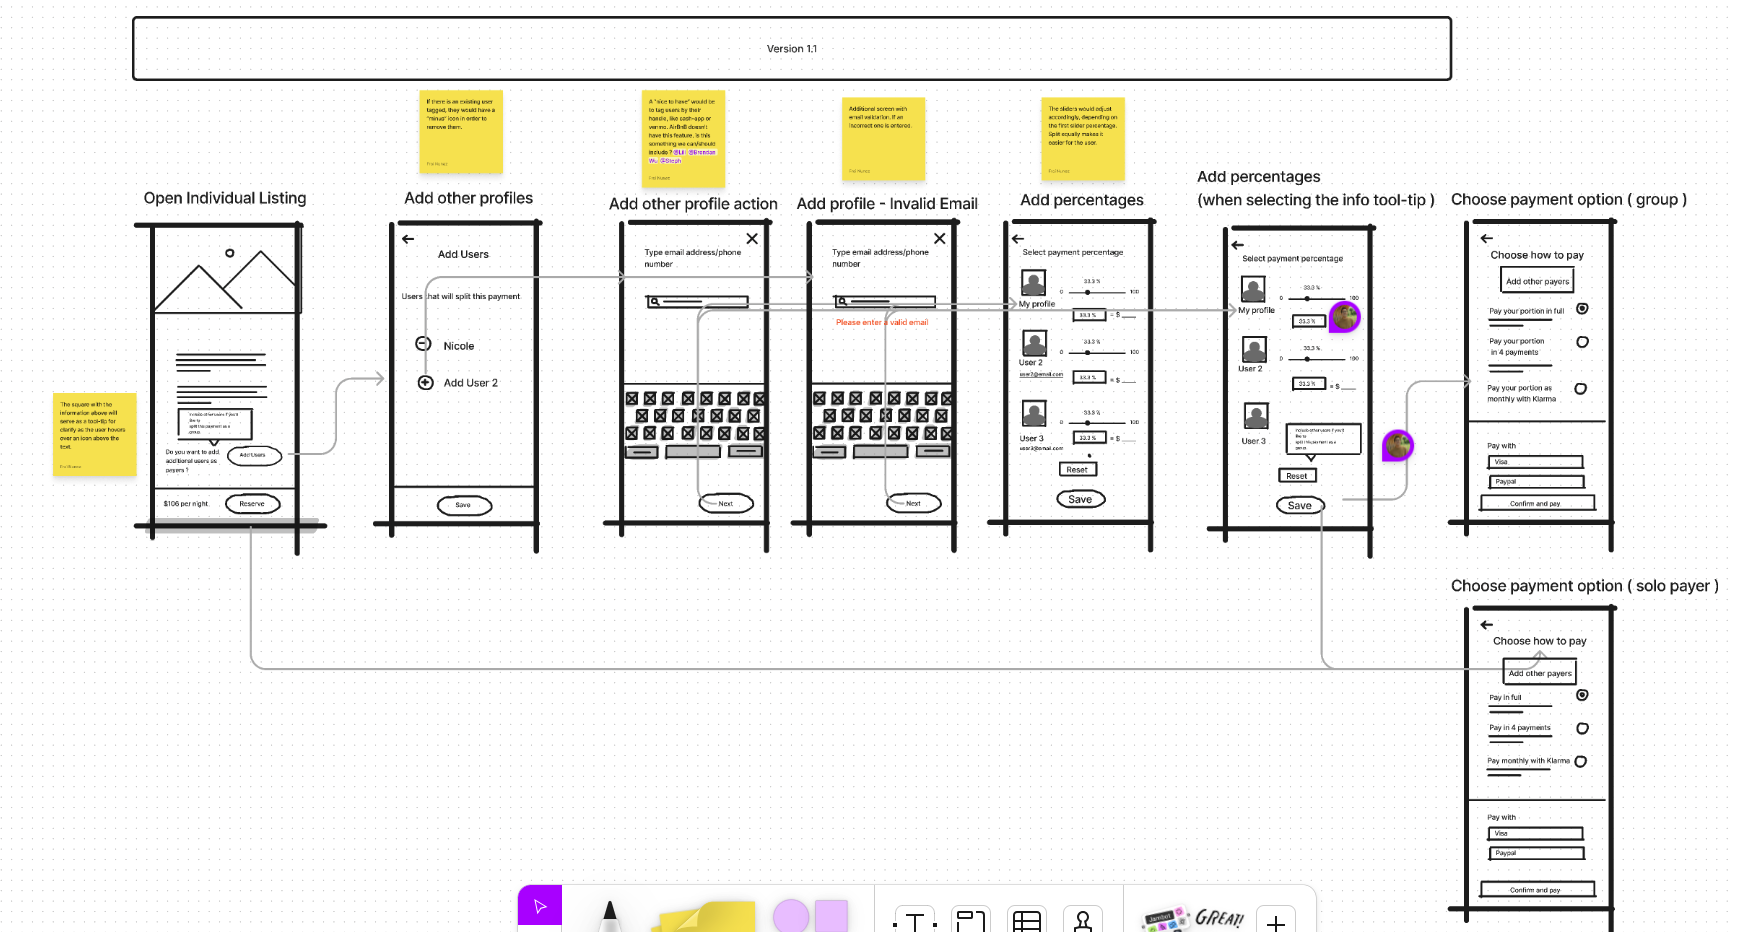The height and width of the screenshot is (932, 1737).
Task: Select solo payer Pay in full radio
Action: (x=1582, y=695)
